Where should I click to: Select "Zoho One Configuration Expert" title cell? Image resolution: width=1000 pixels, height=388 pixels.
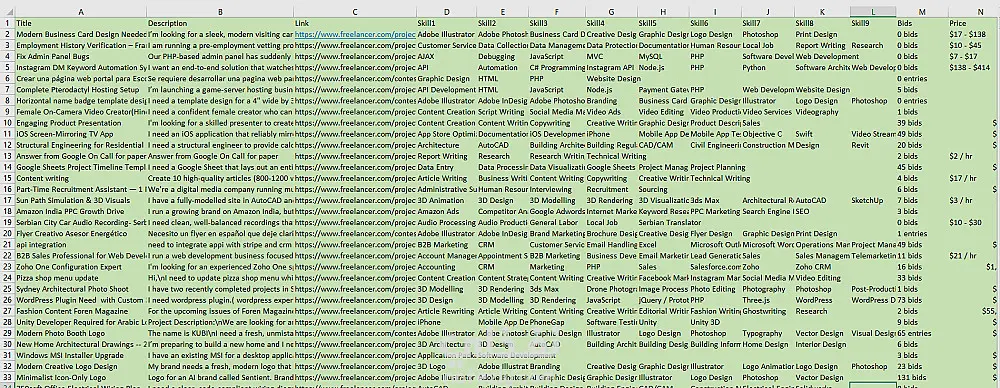click(81, 267)
